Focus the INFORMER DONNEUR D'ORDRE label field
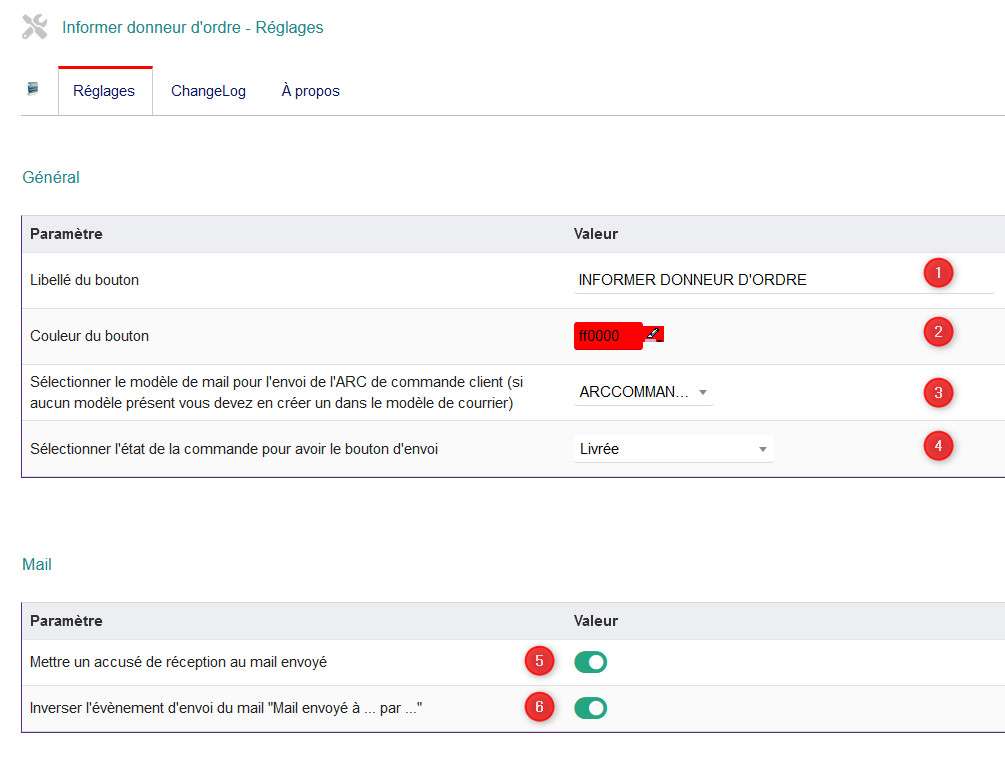 tap(750, 280)
